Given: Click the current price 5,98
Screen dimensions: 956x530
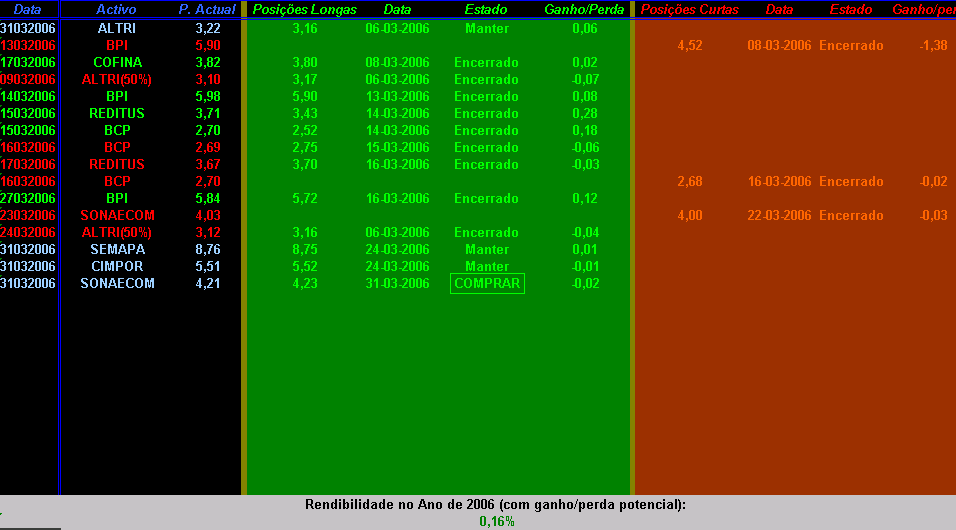Looking at the screenshot, I should [208, 96].
